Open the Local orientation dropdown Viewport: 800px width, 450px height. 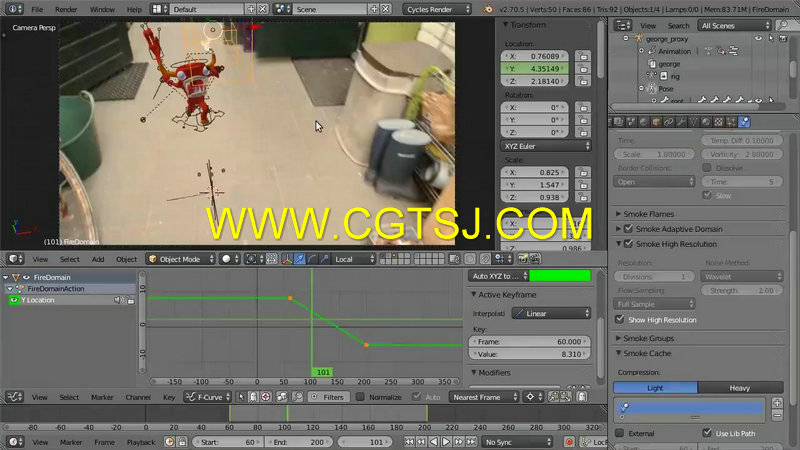click(354, 259)
